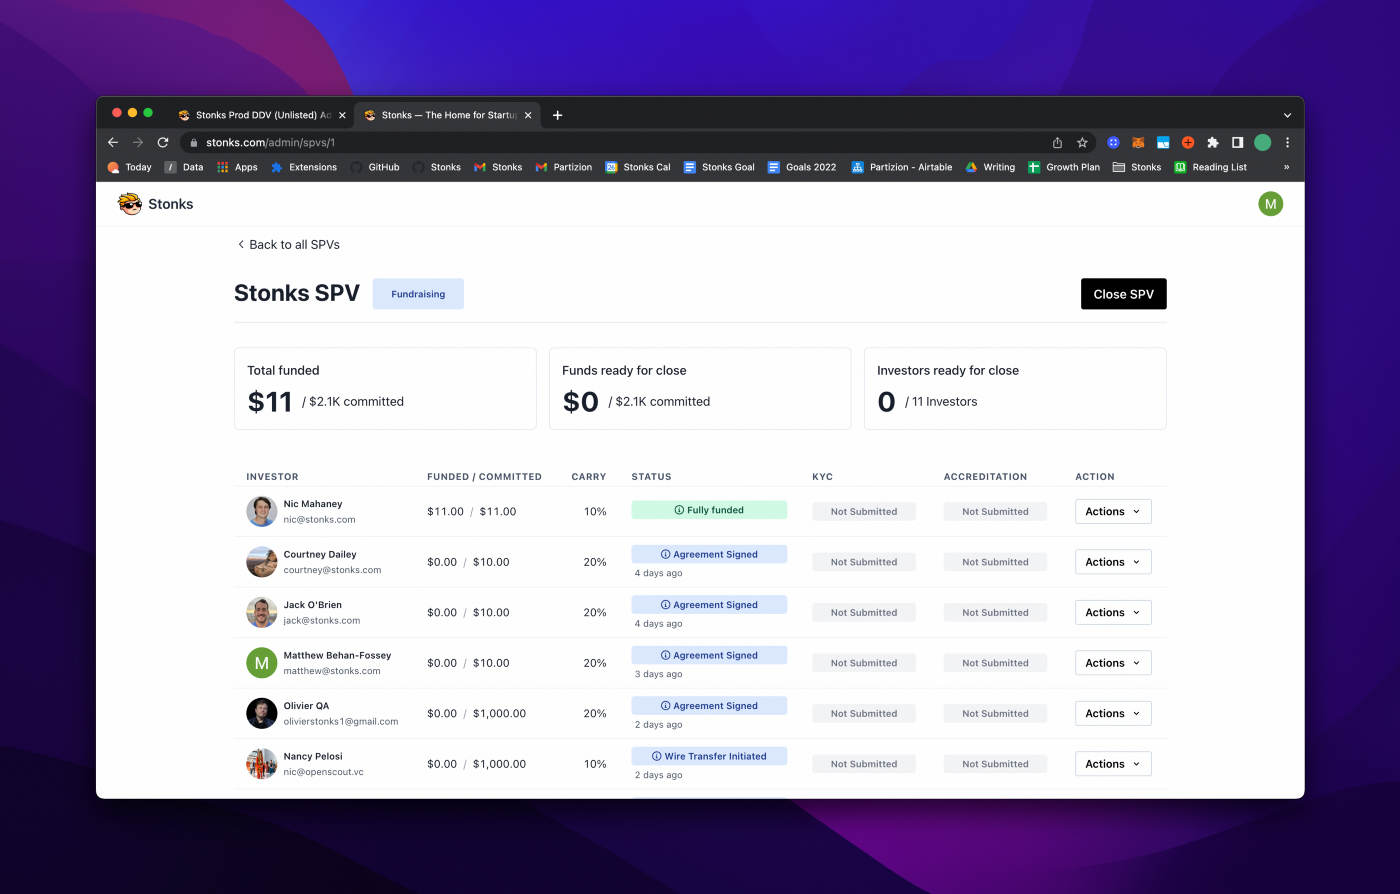Viewport: 1400px width, 894px height.
Task: Open Actions dropdown for Courtney Dailey
Action: point(1113,562)
